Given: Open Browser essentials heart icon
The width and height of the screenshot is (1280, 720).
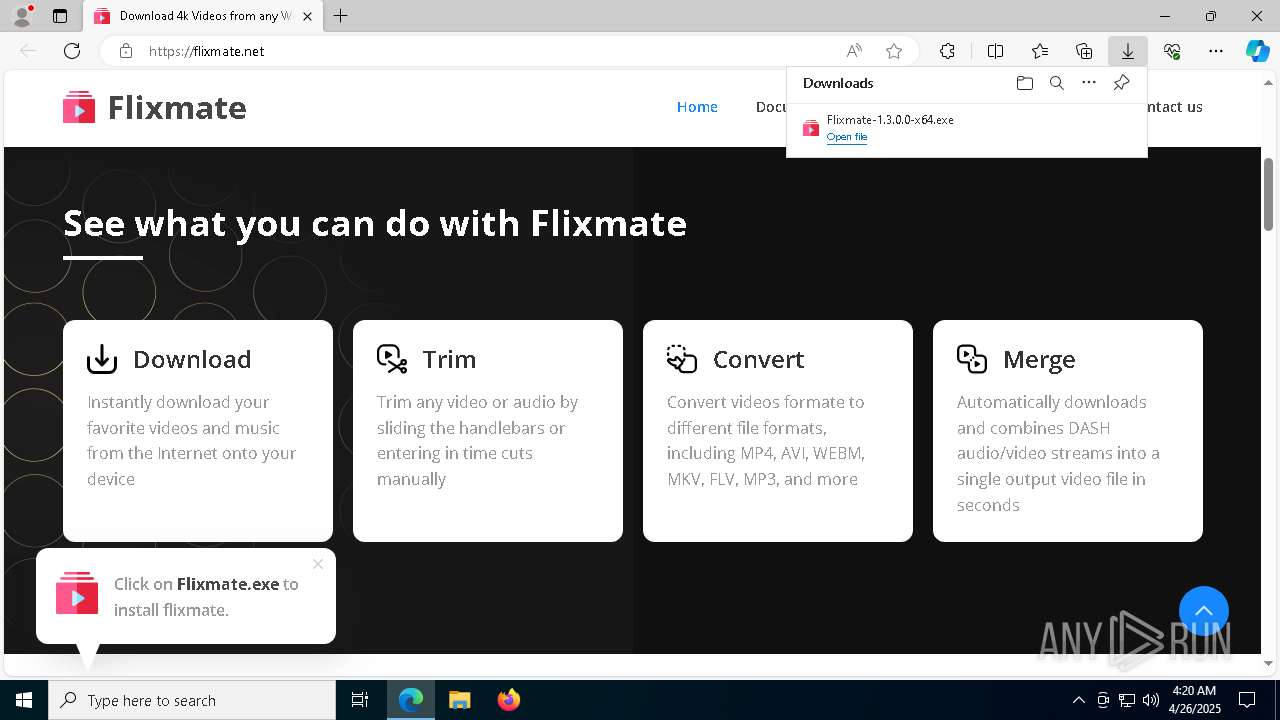Looking at the screenshot, I should [1172, 51].
